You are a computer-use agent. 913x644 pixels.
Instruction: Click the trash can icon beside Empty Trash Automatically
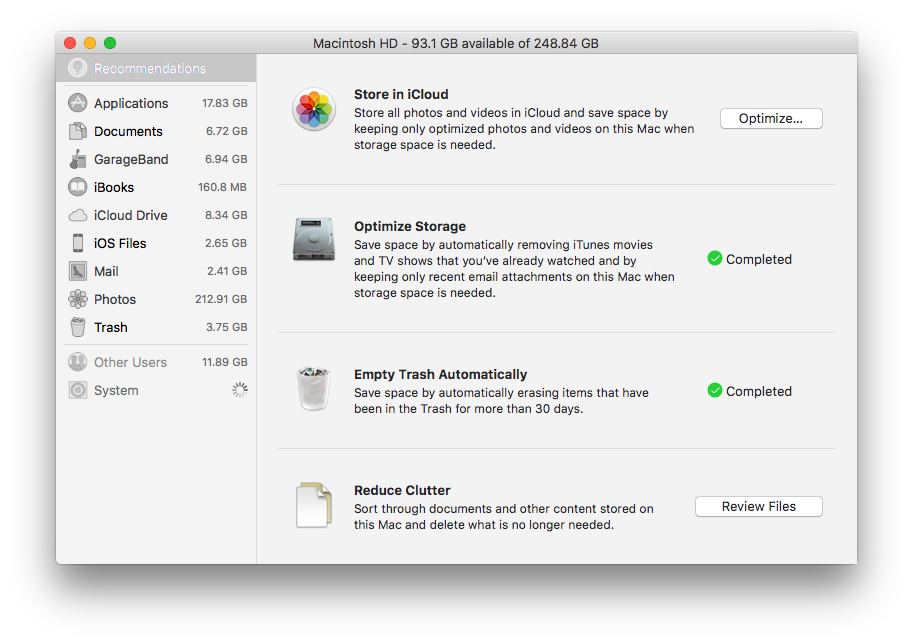tap(313, 388)
